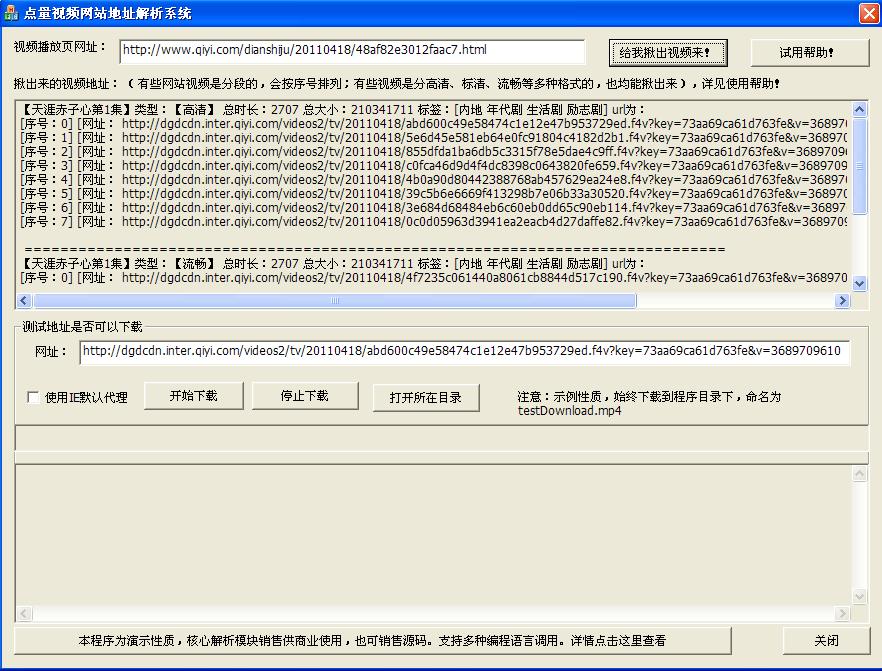The image size is (882, 671).
Task: Select URL row with 序号 7
Action: pyautogui.click(x=433, y=222)
